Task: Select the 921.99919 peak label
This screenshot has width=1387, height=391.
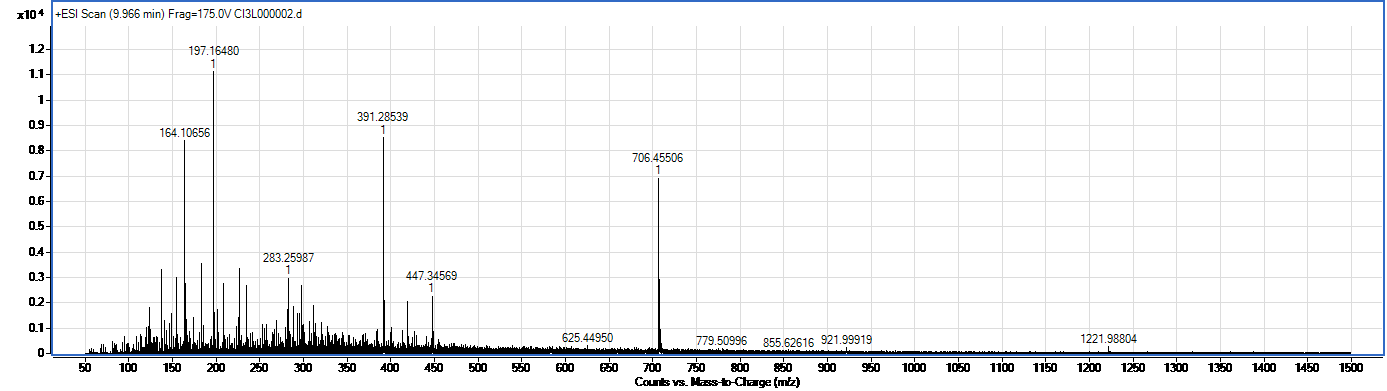Action: (846, 340)
